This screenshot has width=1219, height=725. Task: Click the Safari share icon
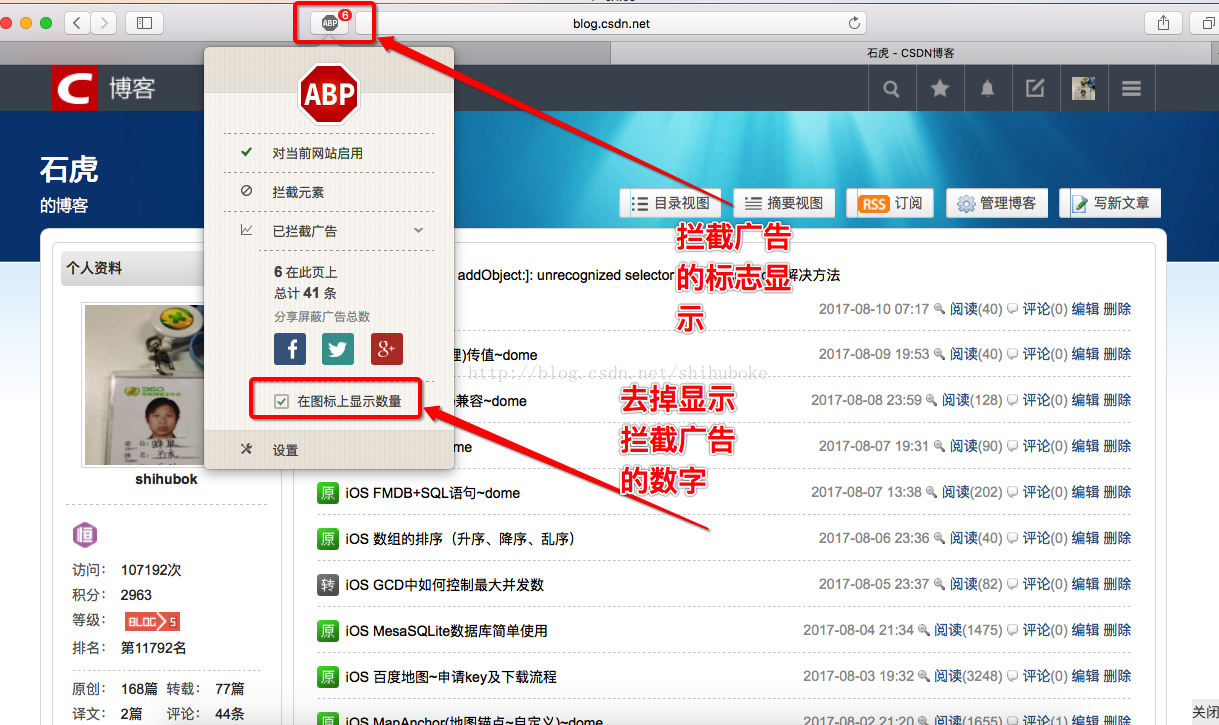pos(1163,22)
